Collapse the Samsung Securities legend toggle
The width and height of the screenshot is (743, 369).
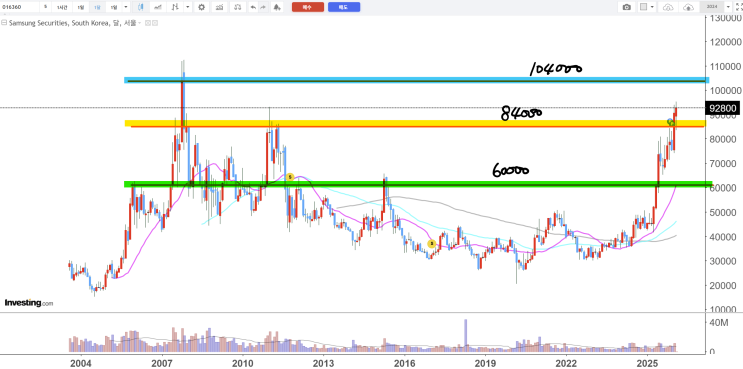(4, 23)
